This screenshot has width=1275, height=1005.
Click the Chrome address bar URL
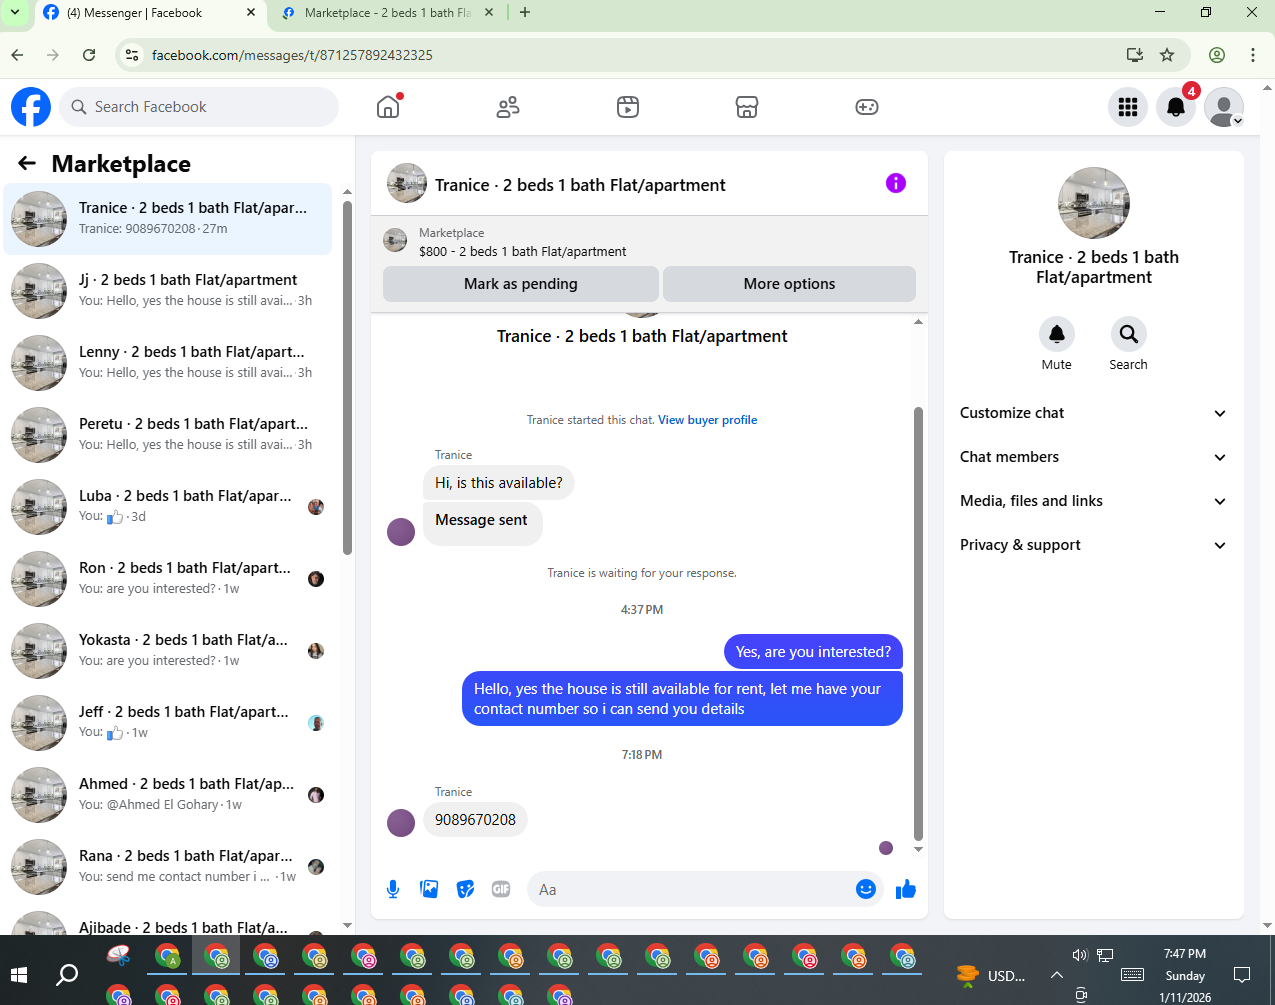292,55
